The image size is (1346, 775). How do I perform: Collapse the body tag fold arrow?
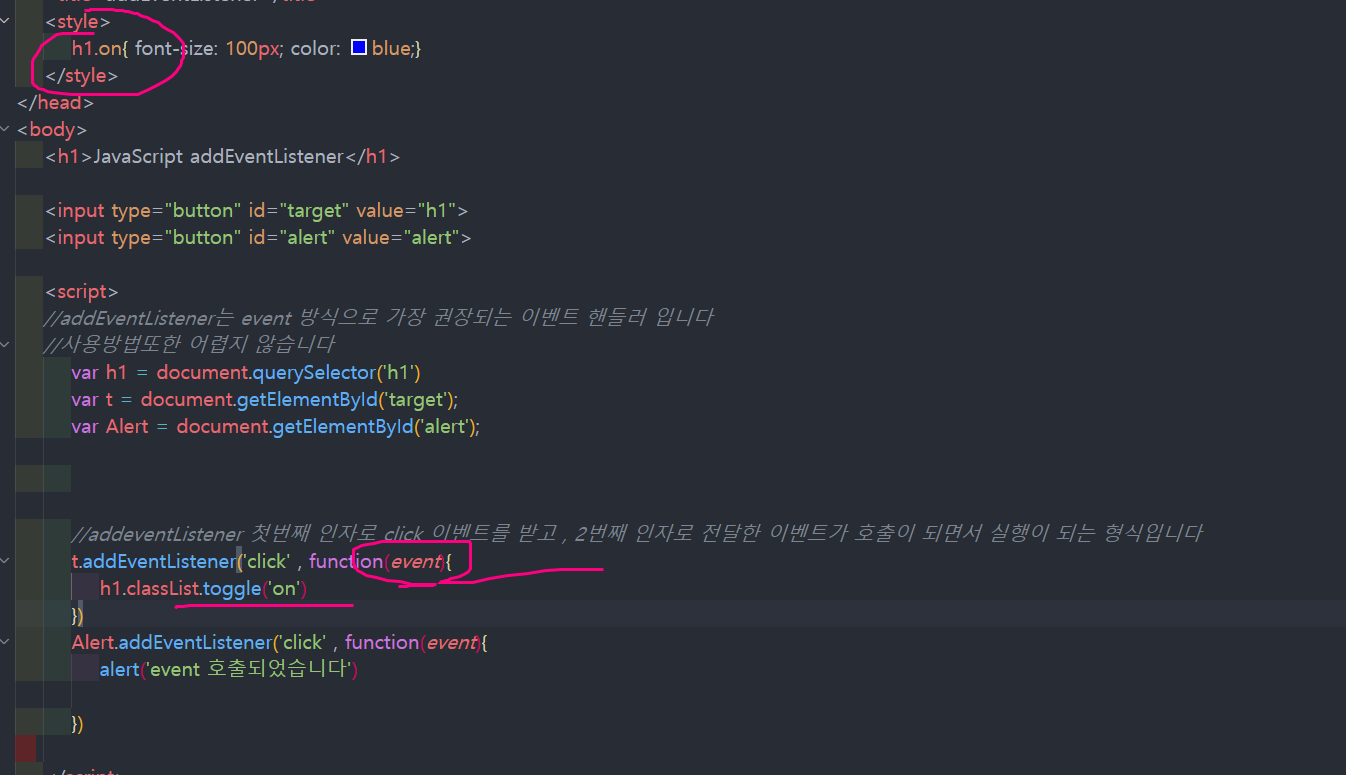point(7,129)
